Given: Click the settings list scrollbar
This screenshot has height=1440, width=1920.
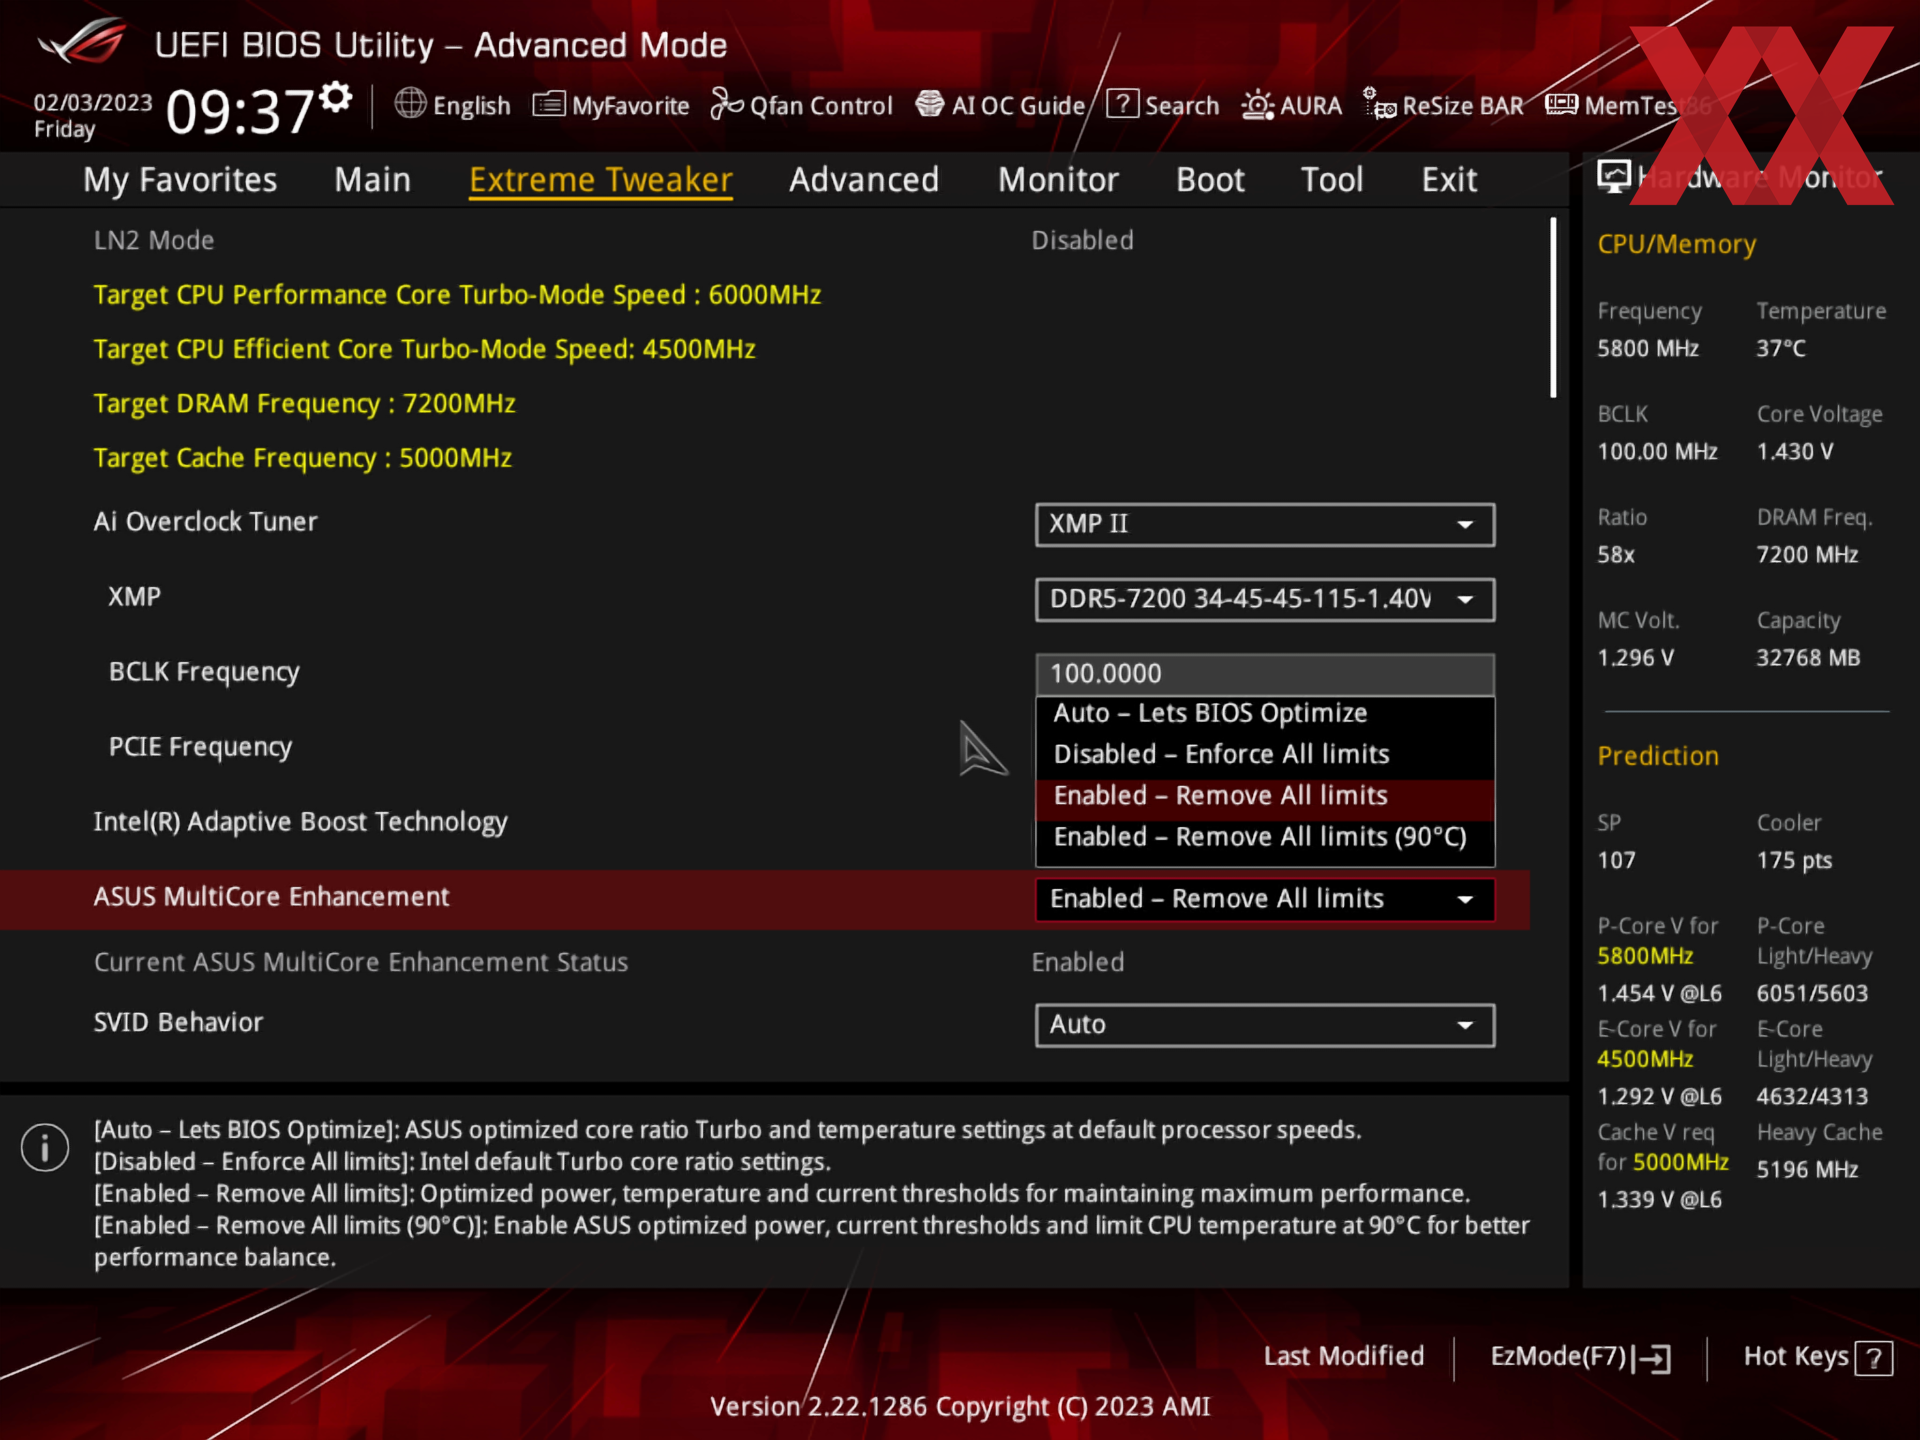Looking at the screenshot, I should tap(1553, 308).
